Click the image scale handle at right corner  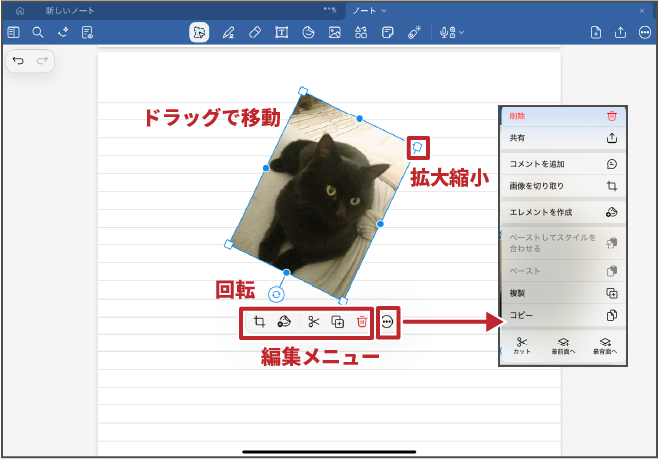pos(418,148)
